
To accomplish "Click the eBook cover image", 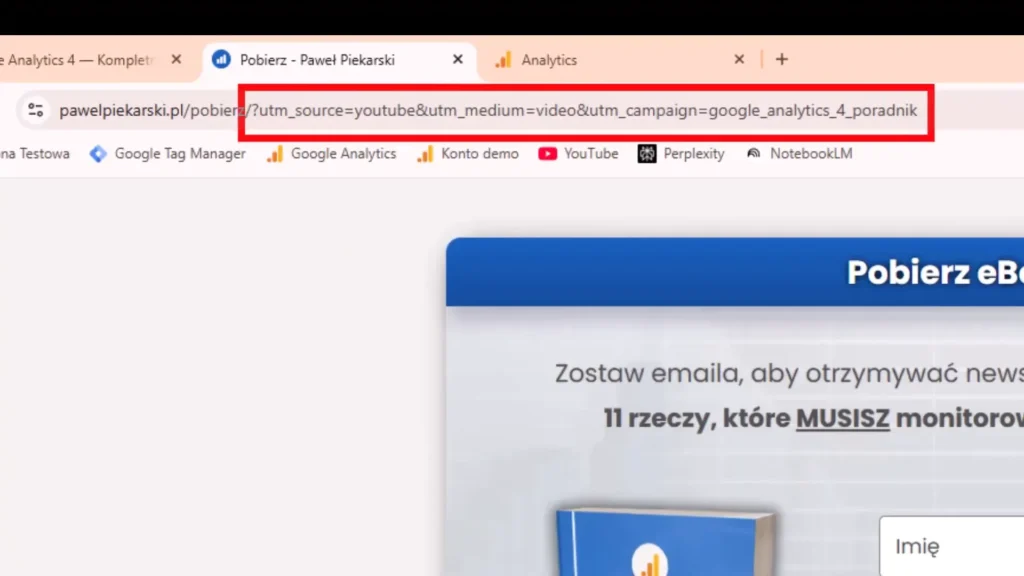I will click(666, 542).
